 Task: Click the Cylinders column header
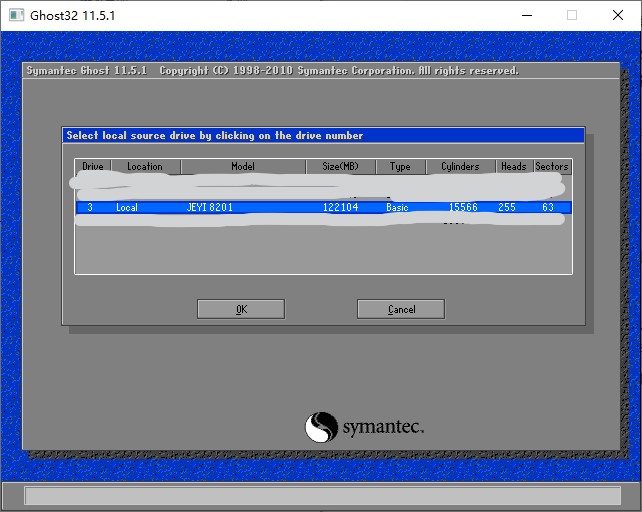click(460, 166)
